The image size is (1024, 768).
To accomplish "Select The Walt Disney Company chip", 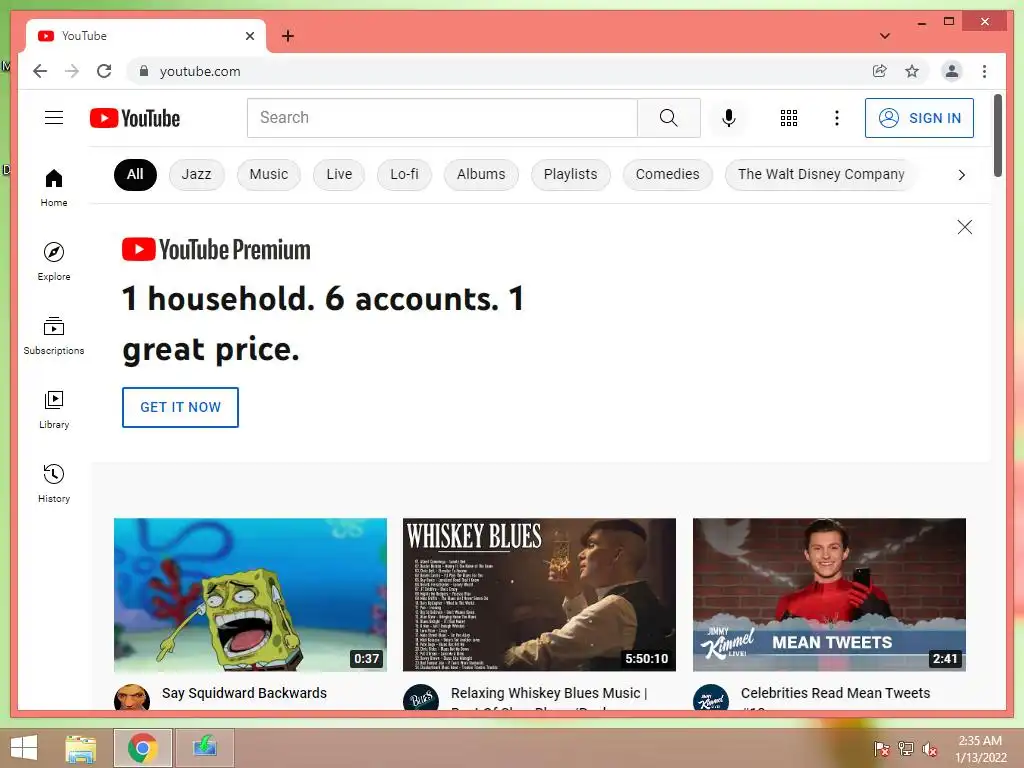I will point(821,174).
